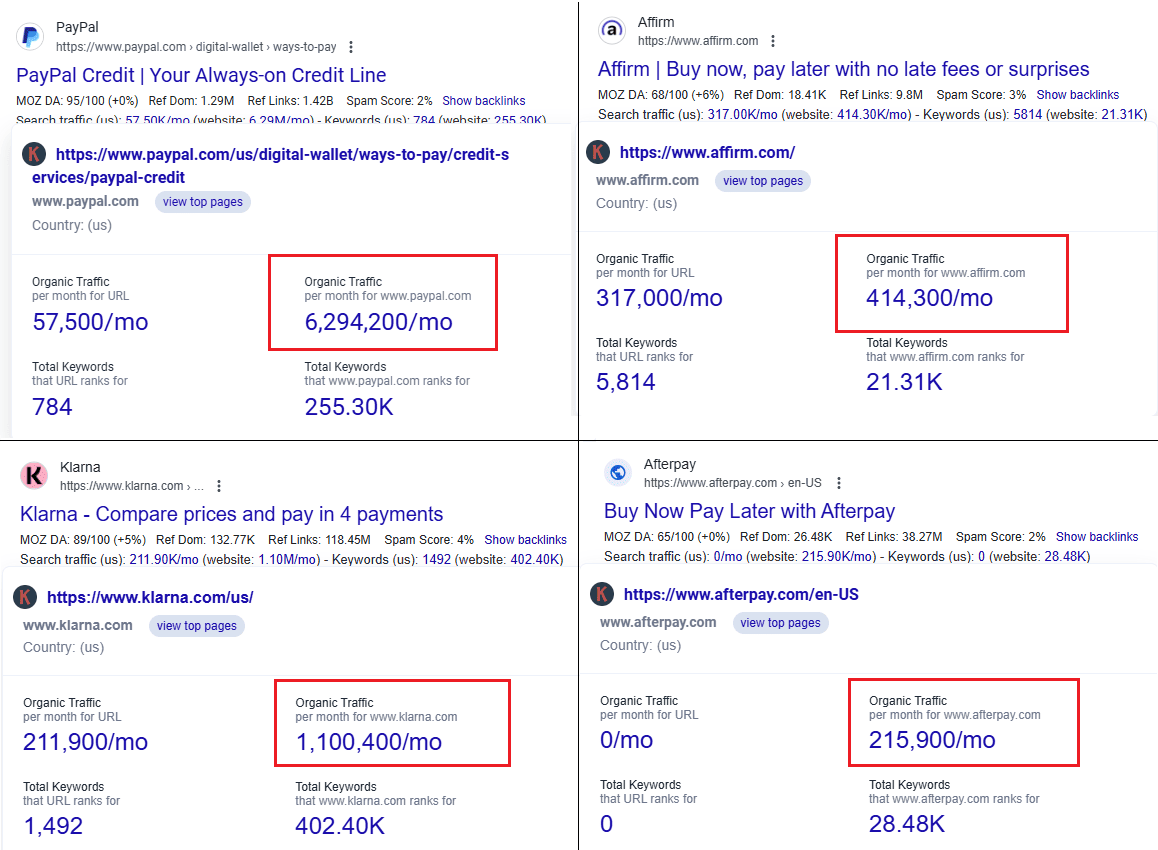Click 215.90K/mo website traffic link under Afterpay
Viewport: 1158px width, 850px height.
point(838,557)
